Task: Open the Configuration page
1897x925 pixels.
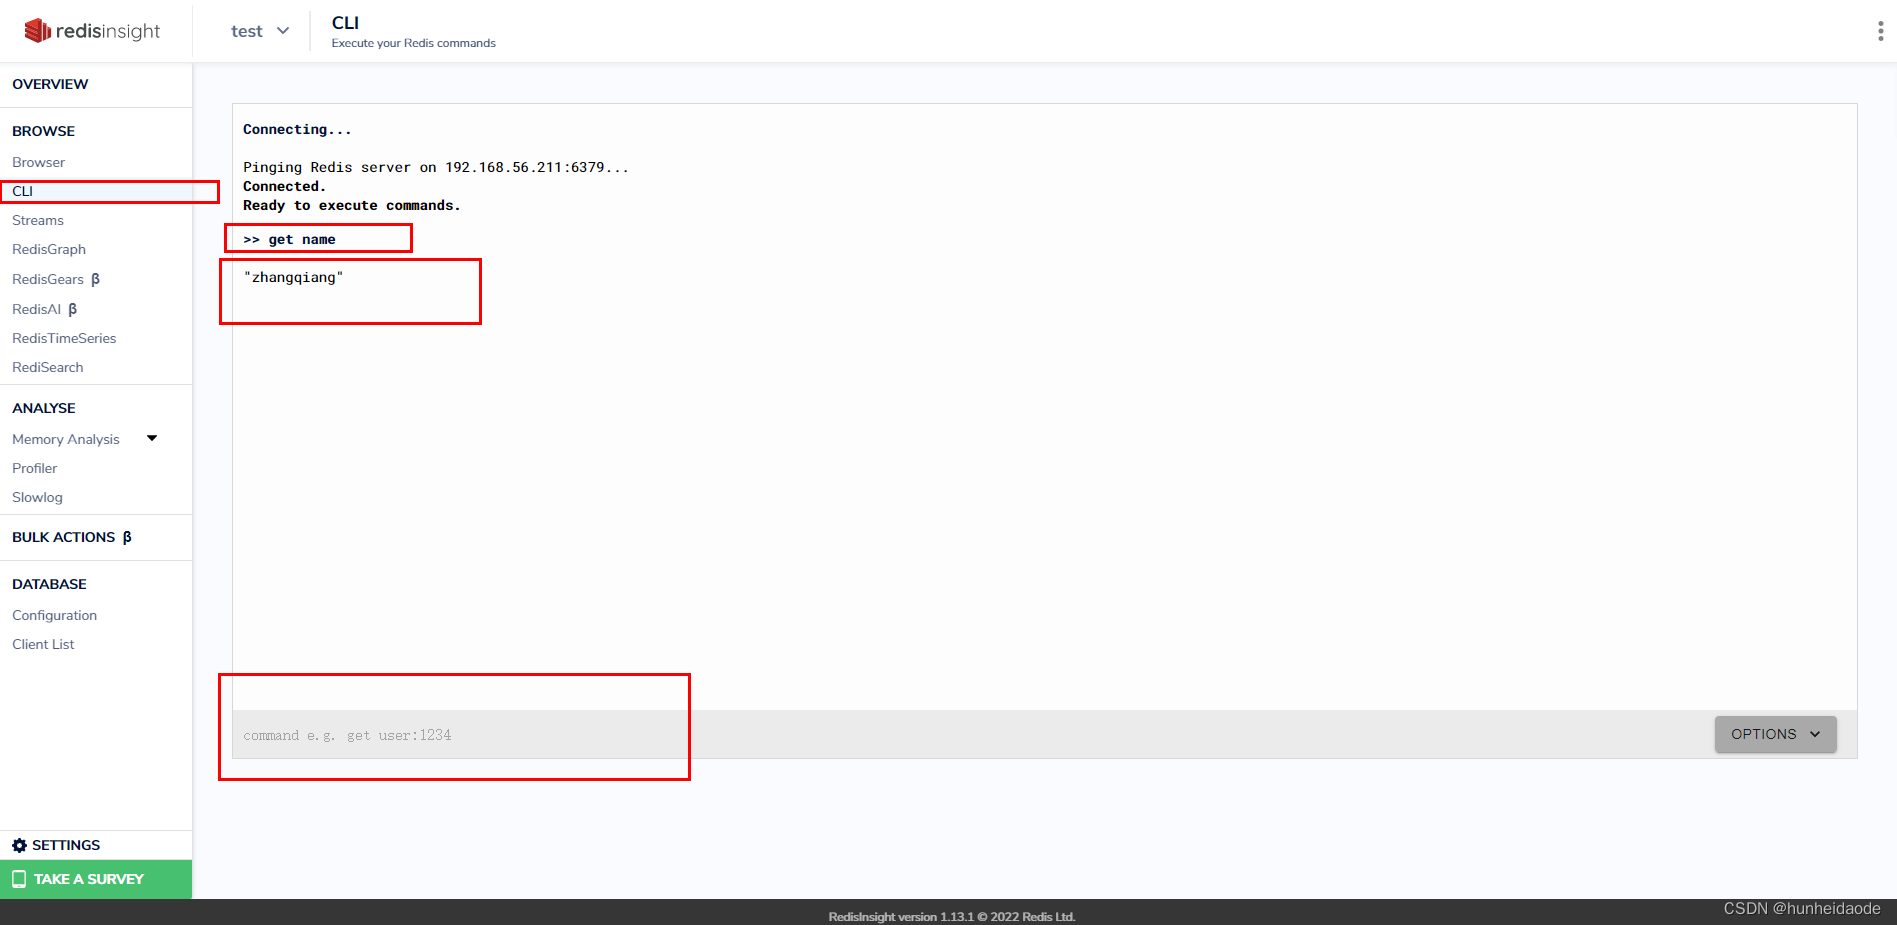Action: tap(54, 615)
